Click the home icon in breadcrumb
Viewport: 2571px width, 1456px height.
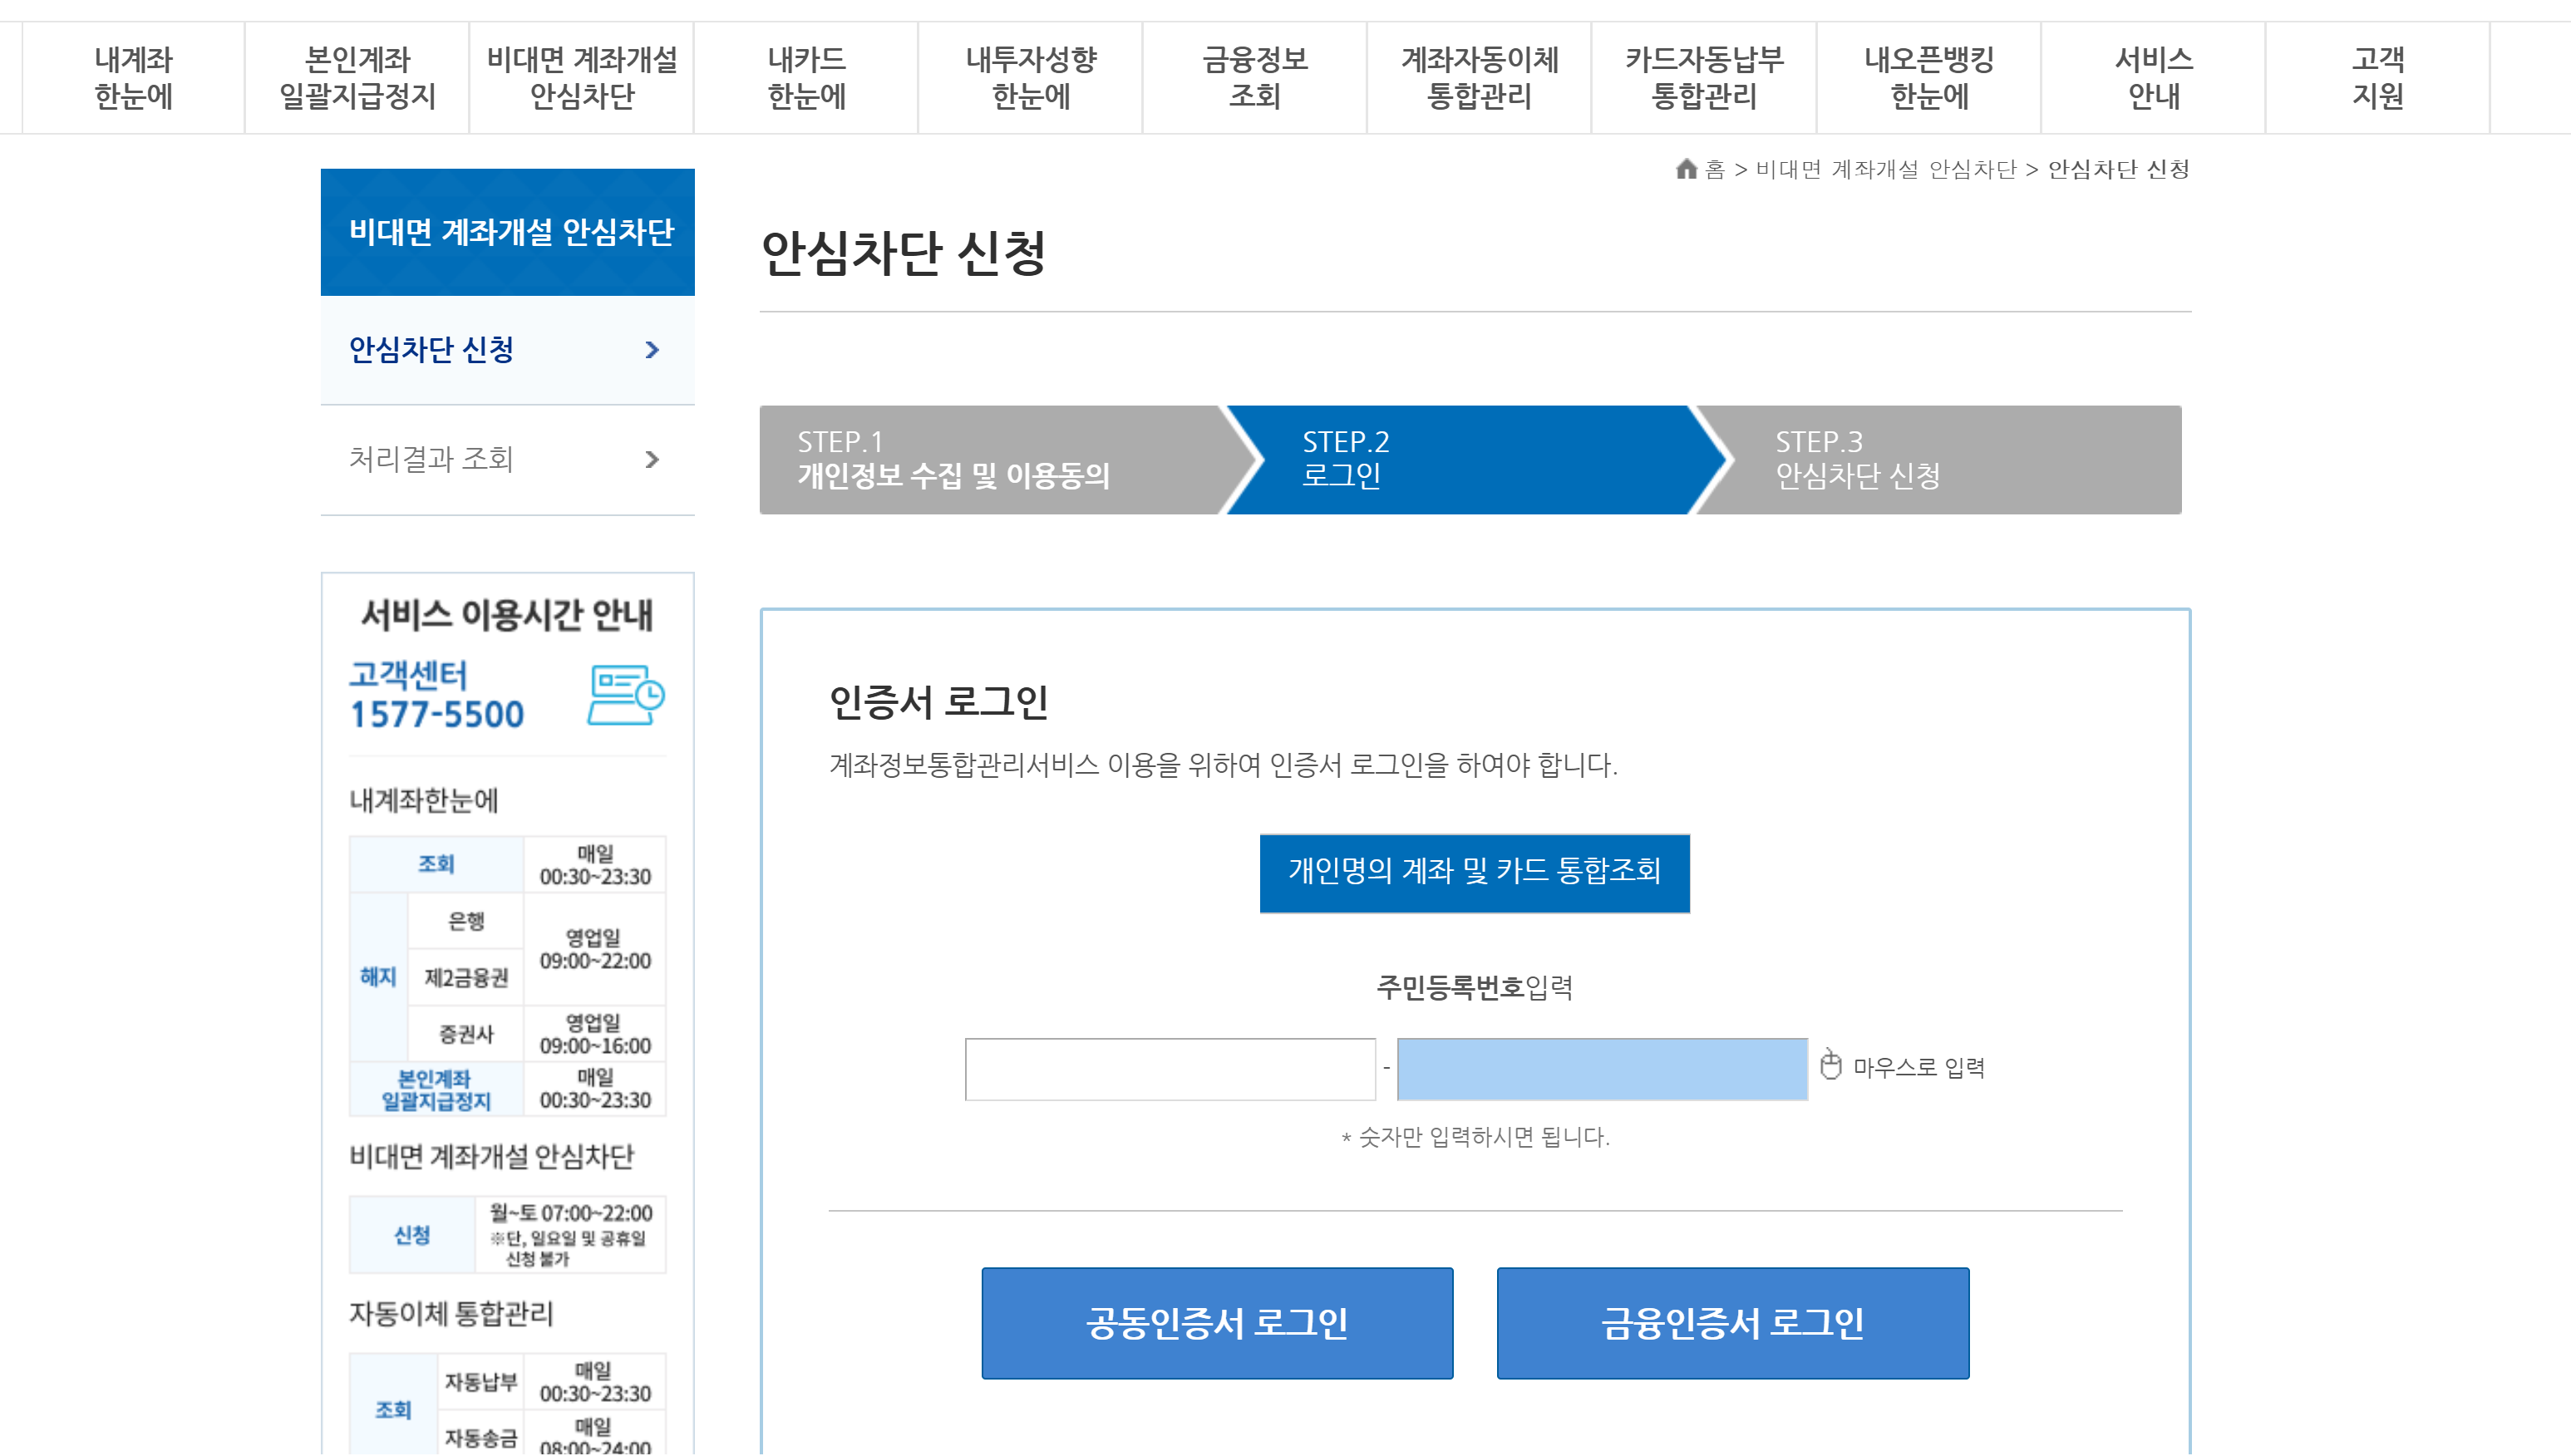click(x=1686, y=169)
